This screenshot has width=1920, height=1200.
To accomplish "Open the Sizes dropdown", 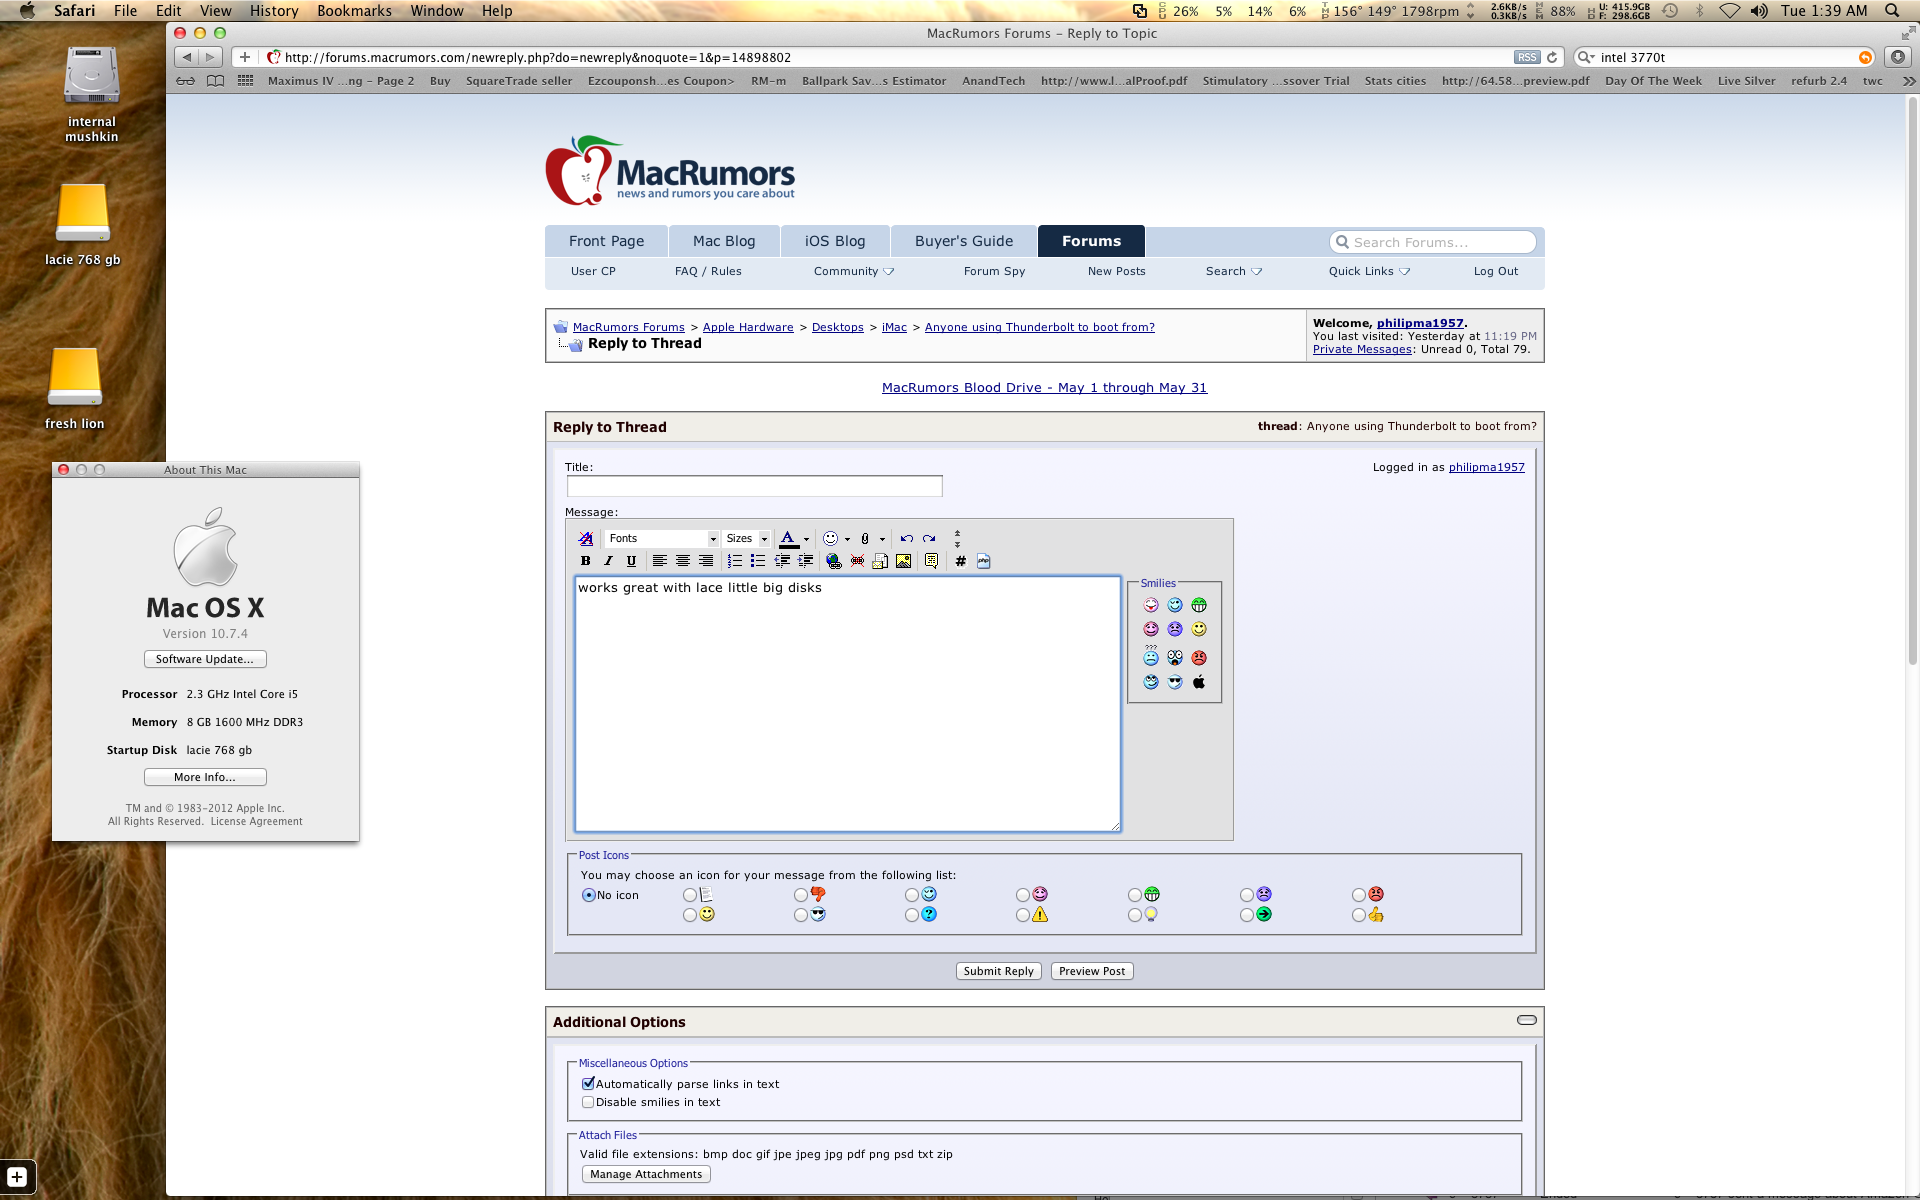I will (x=747, y=539).
